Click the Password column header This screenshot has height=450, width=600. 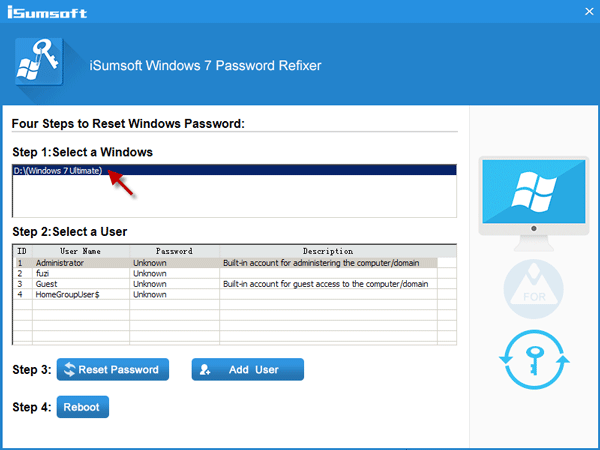point(174,251)
